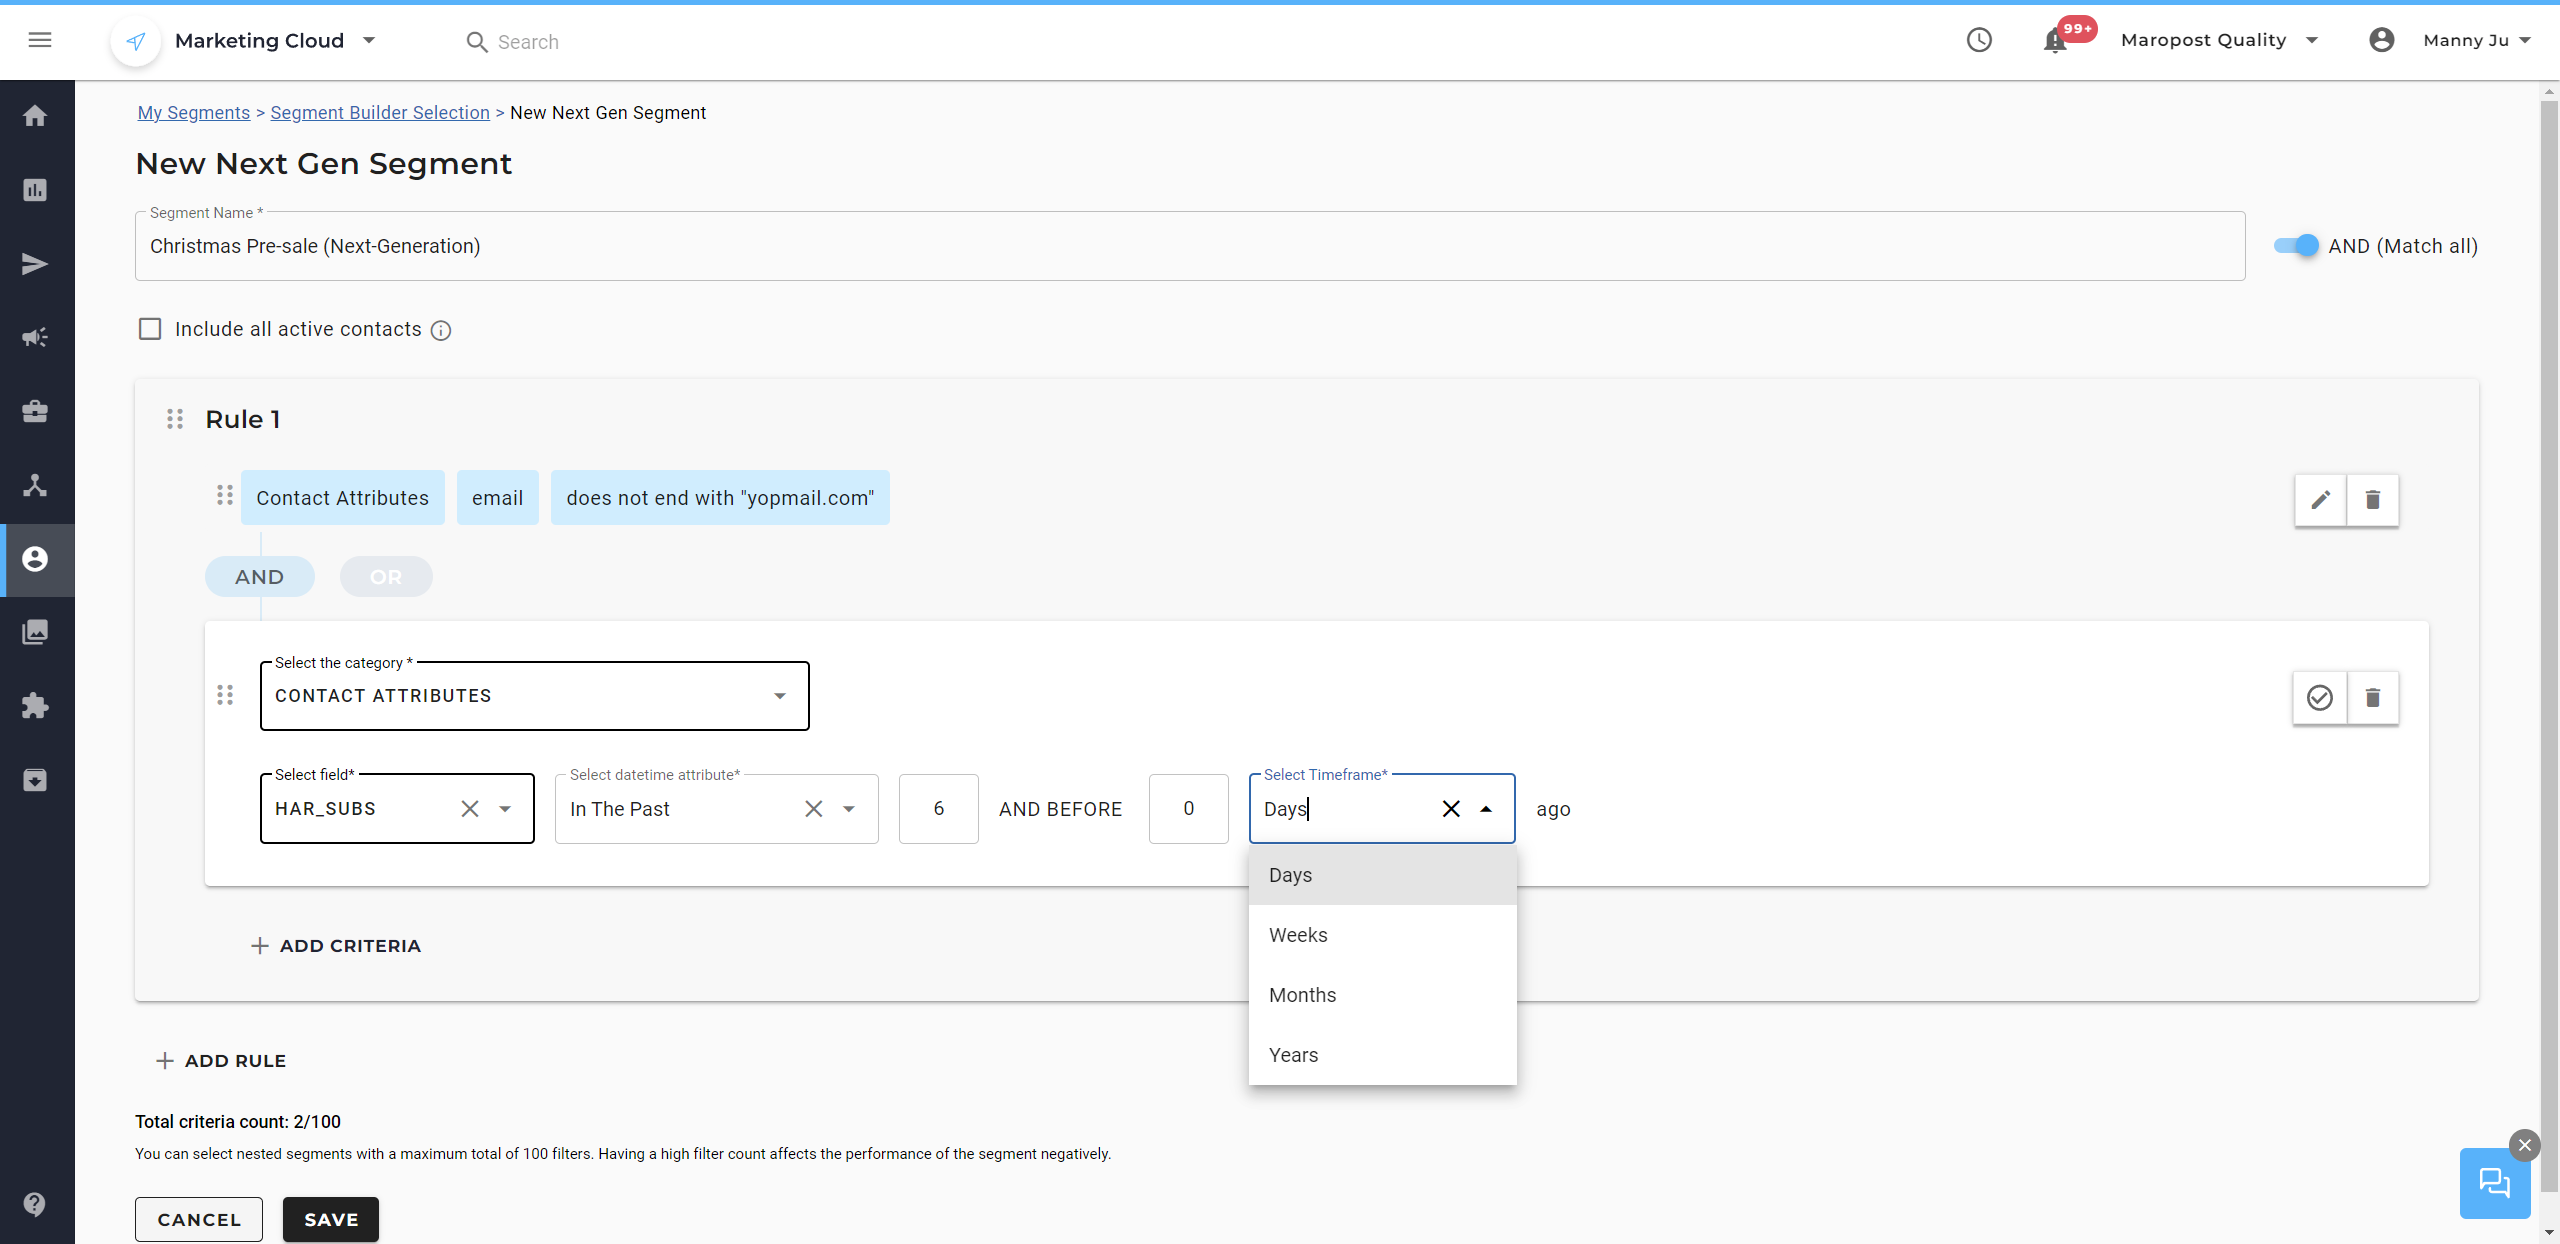The image size is (2560, 1244).
Task: Click the recent history clock icon
Action: (x=1979, y=40)
